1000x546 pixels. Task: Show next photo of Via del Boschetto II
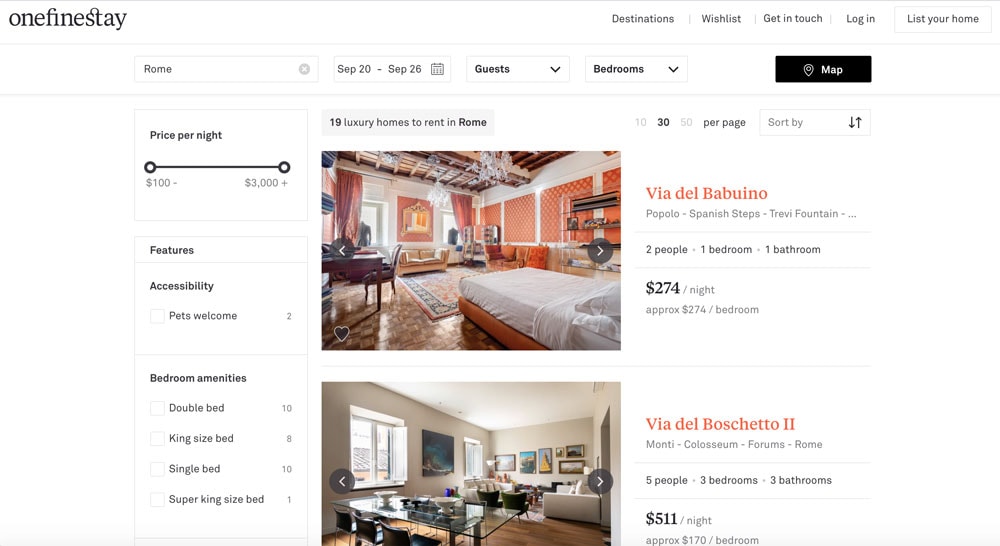(x=600, y=482)
